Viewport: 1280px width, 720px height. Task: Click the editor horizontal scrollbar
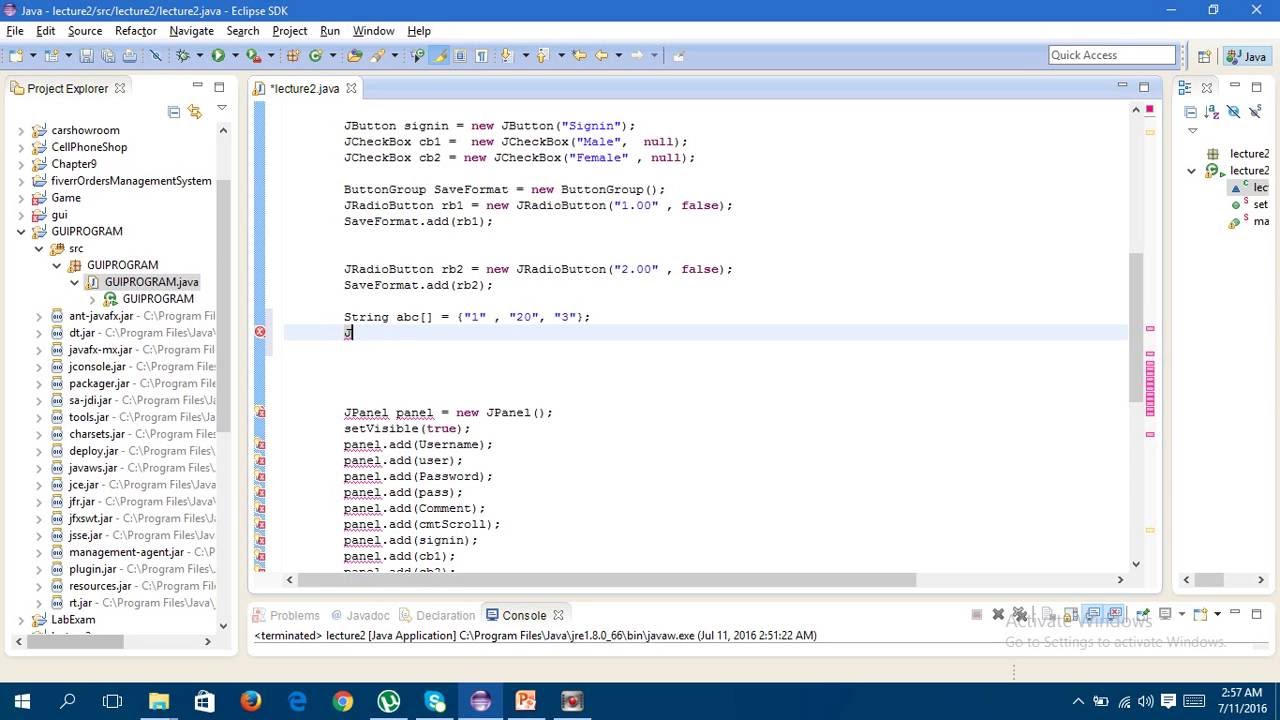point(607,579)
